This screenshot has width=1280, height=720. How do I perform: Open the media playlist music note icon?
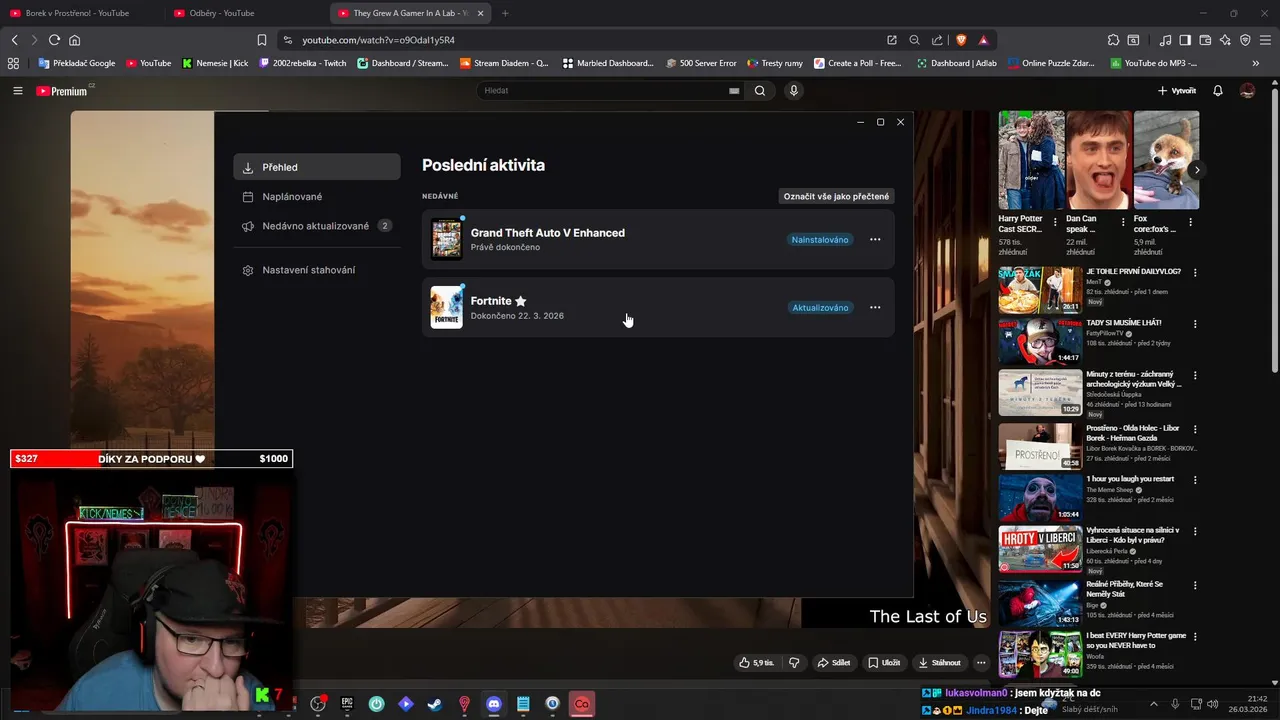click(1165, 40)
